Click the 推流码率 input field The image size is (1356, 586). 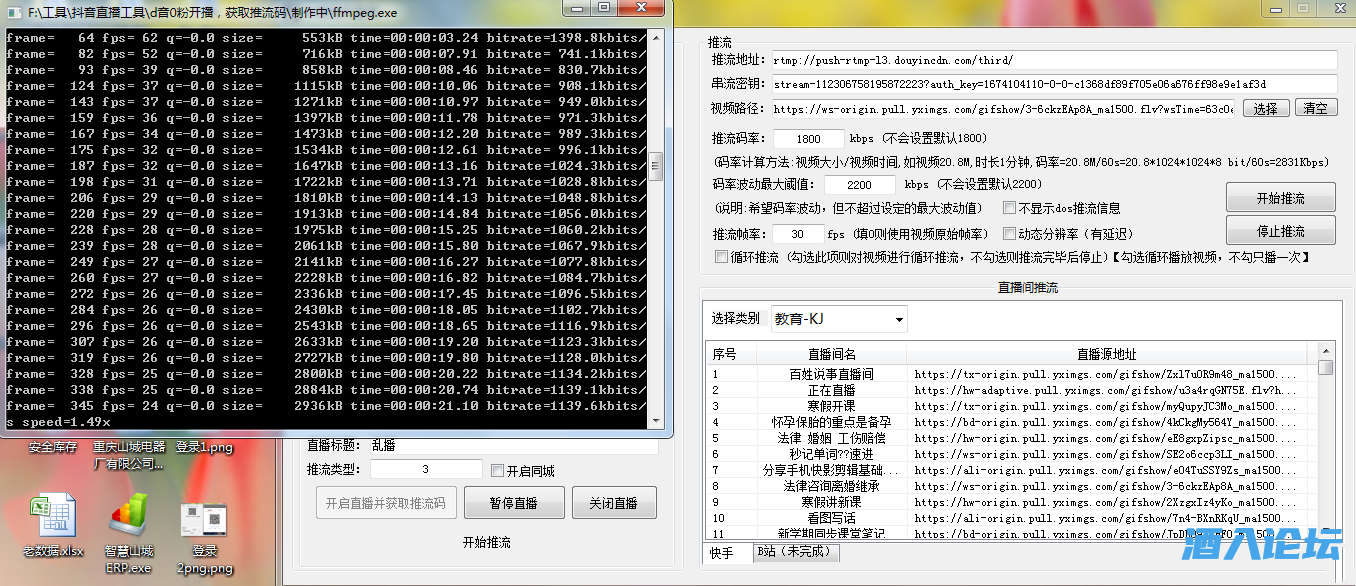(x=808, y=139)
